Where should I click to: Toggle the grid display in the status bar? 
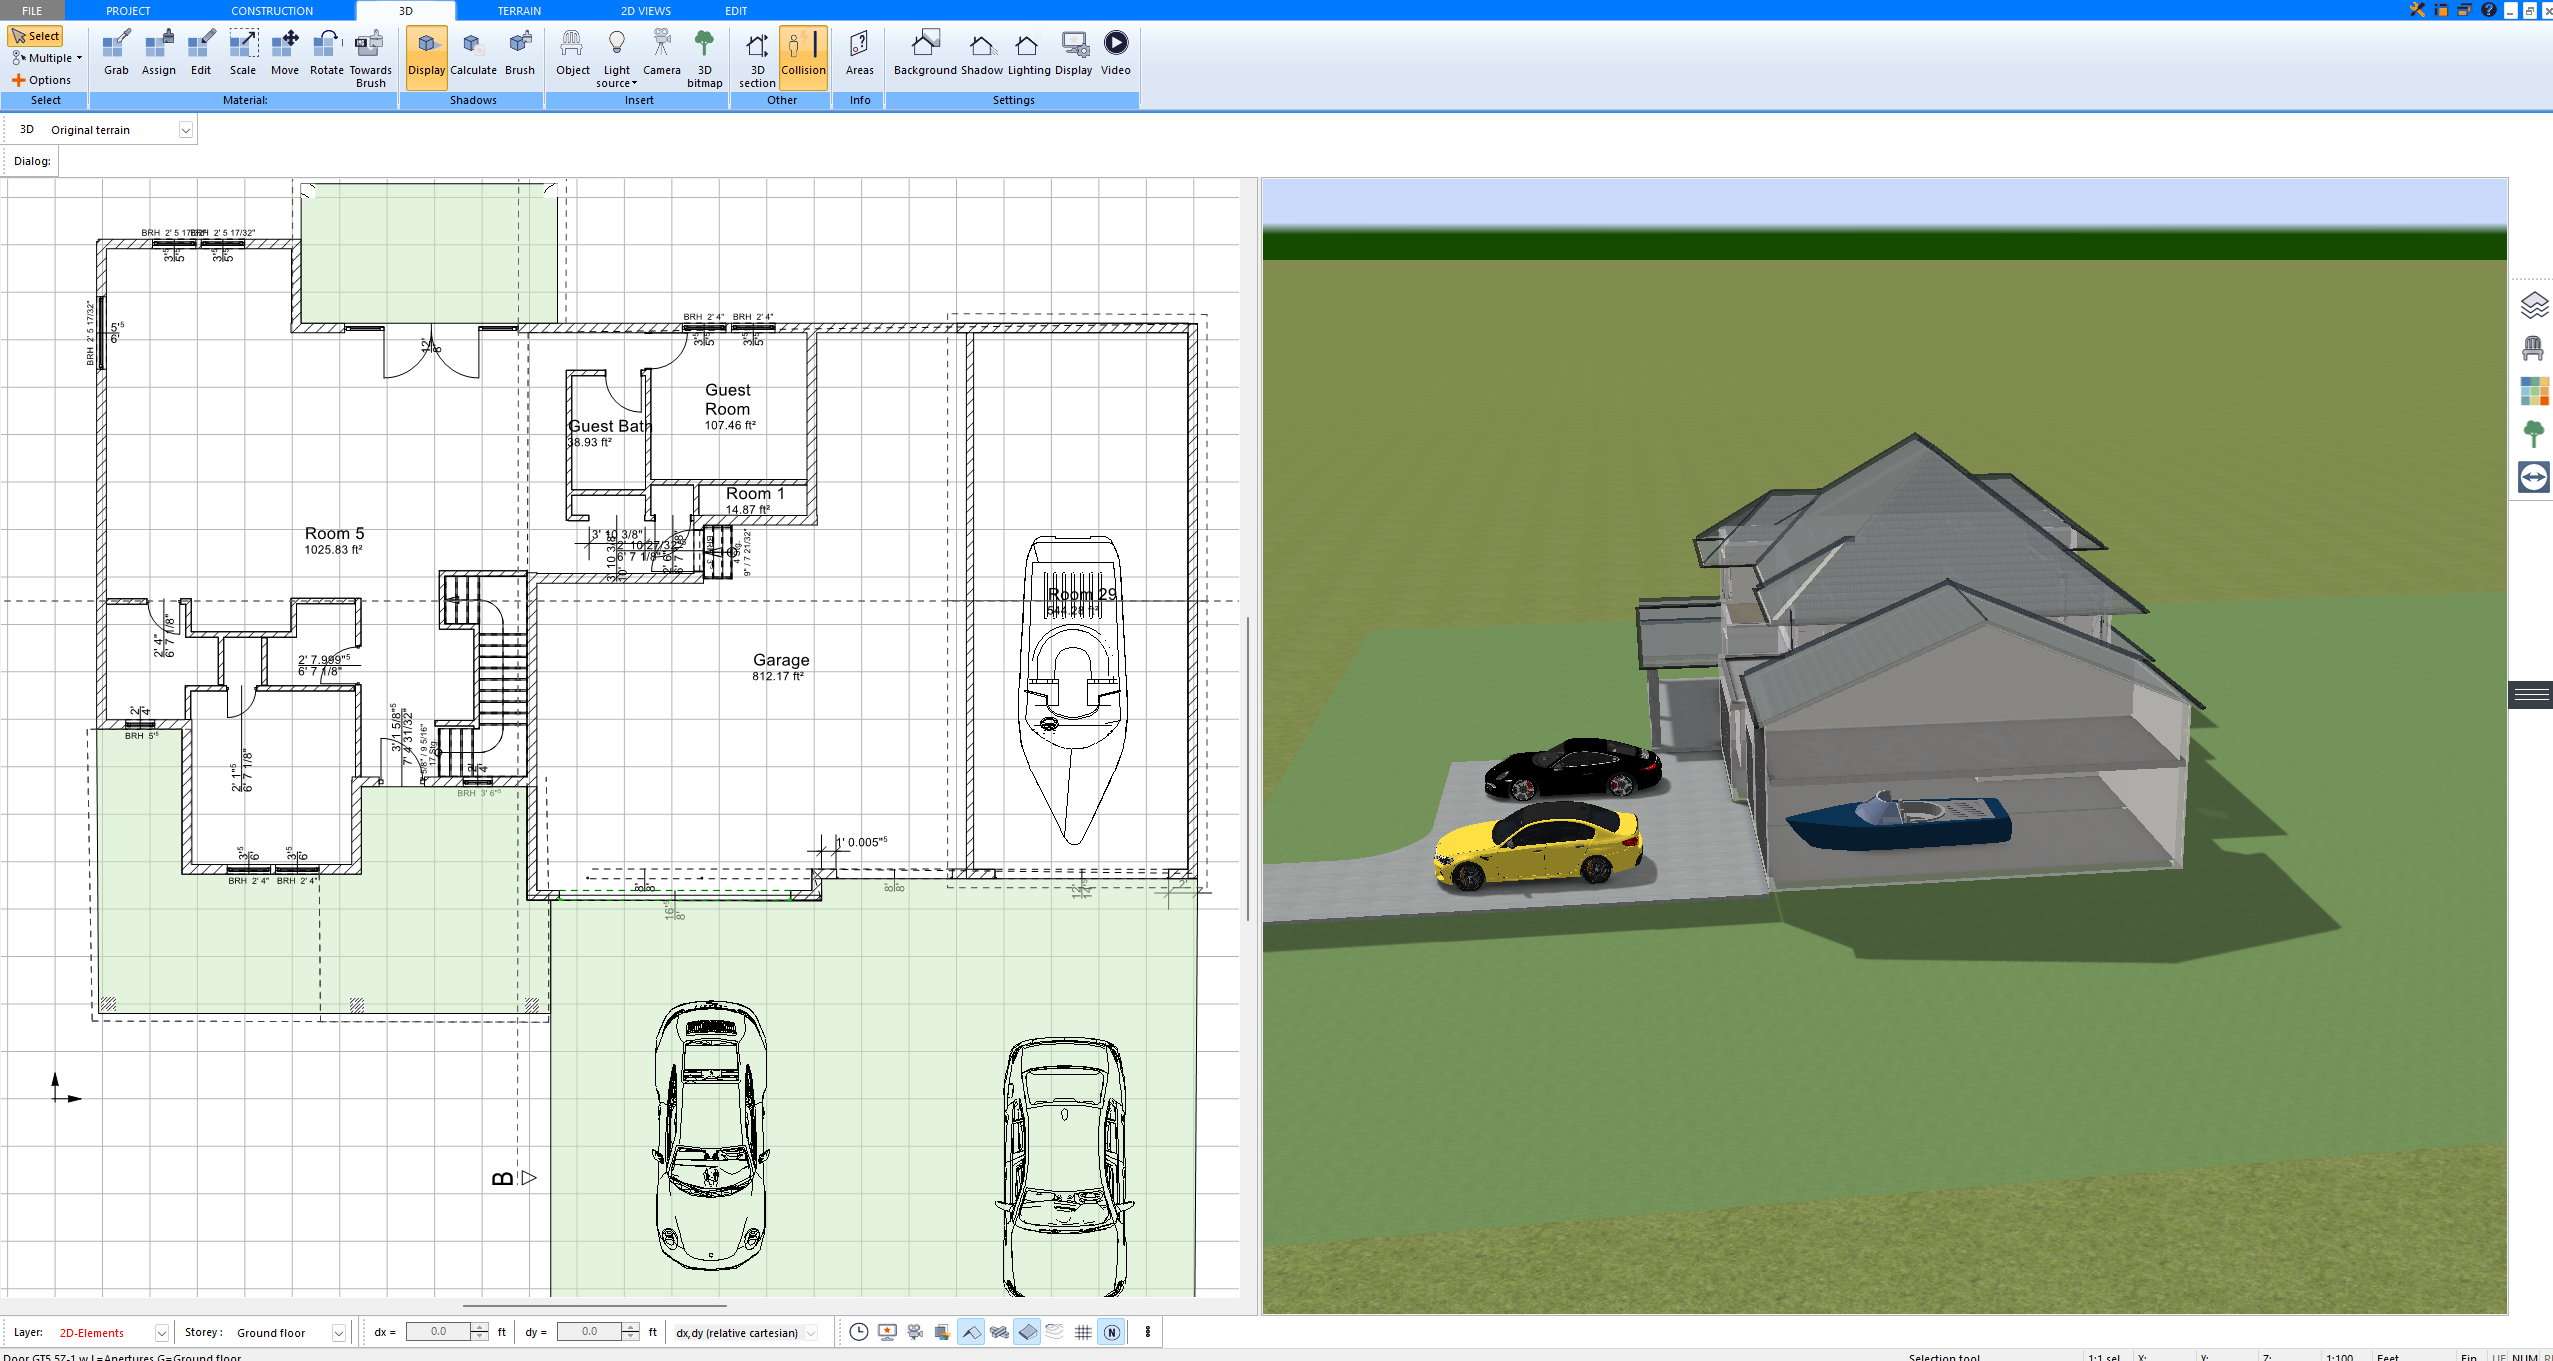pos(1084,1332)
